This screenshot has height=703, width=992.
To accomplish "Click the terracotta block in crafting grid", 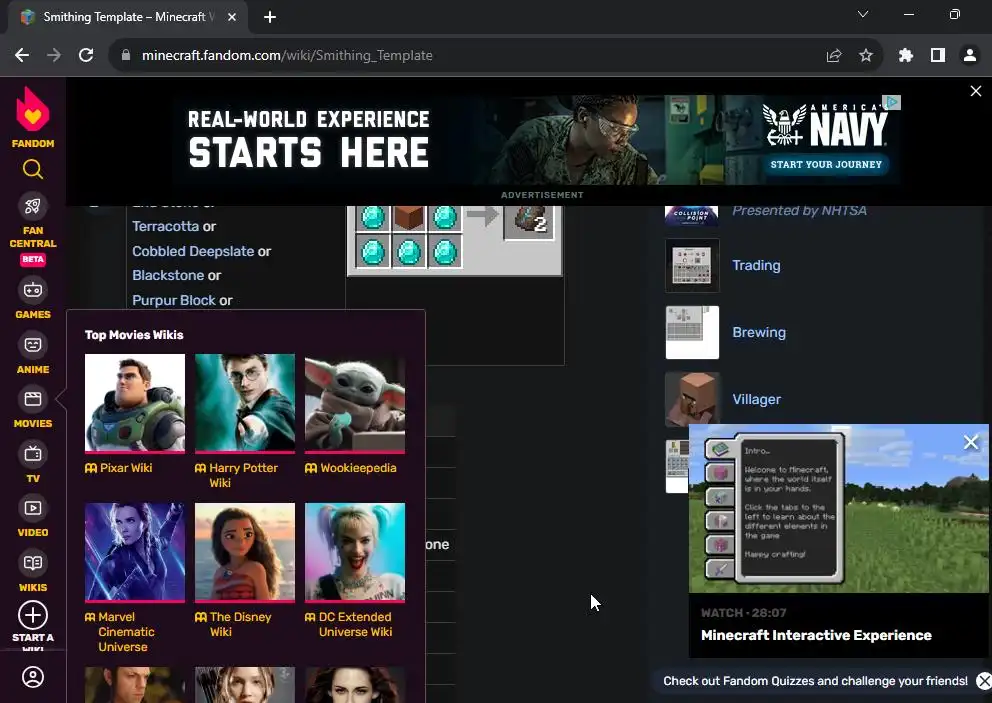I will 408,217.
